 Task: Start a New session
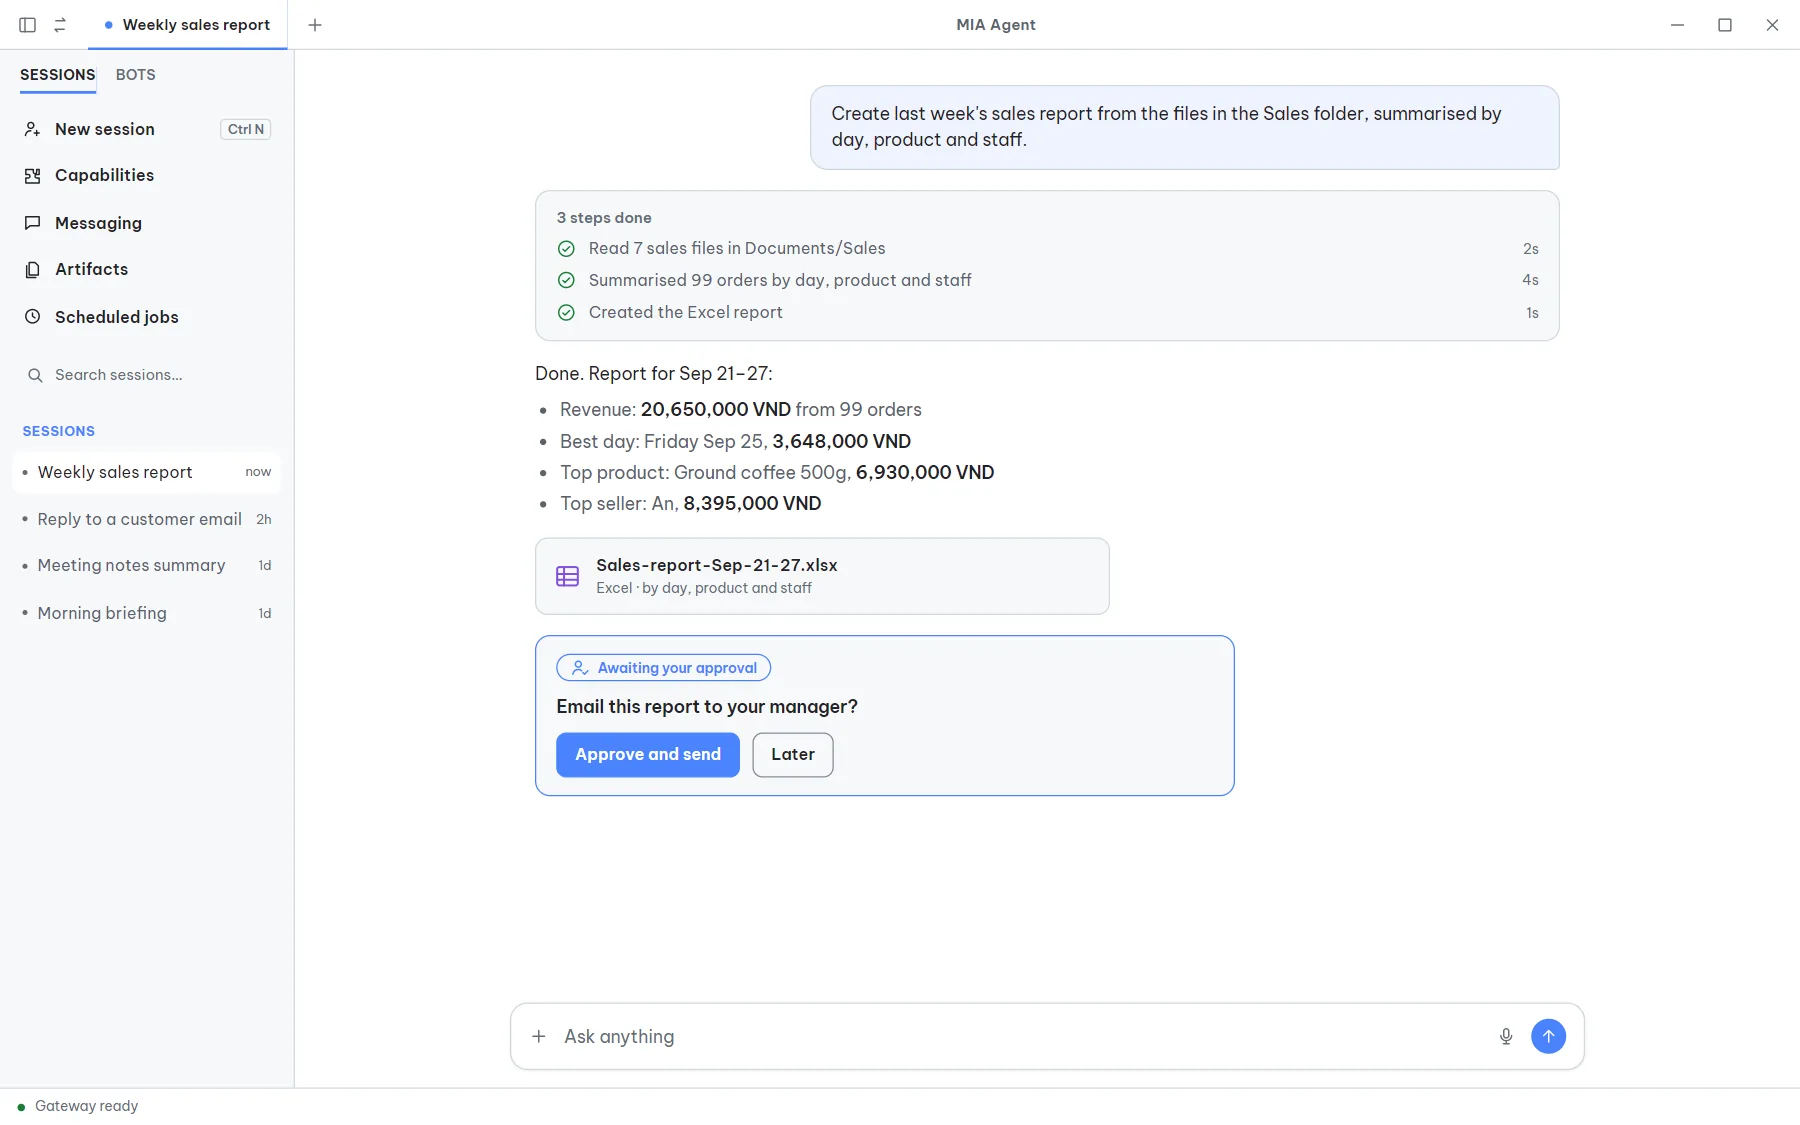pyautogui.click(x=146, y=129)
